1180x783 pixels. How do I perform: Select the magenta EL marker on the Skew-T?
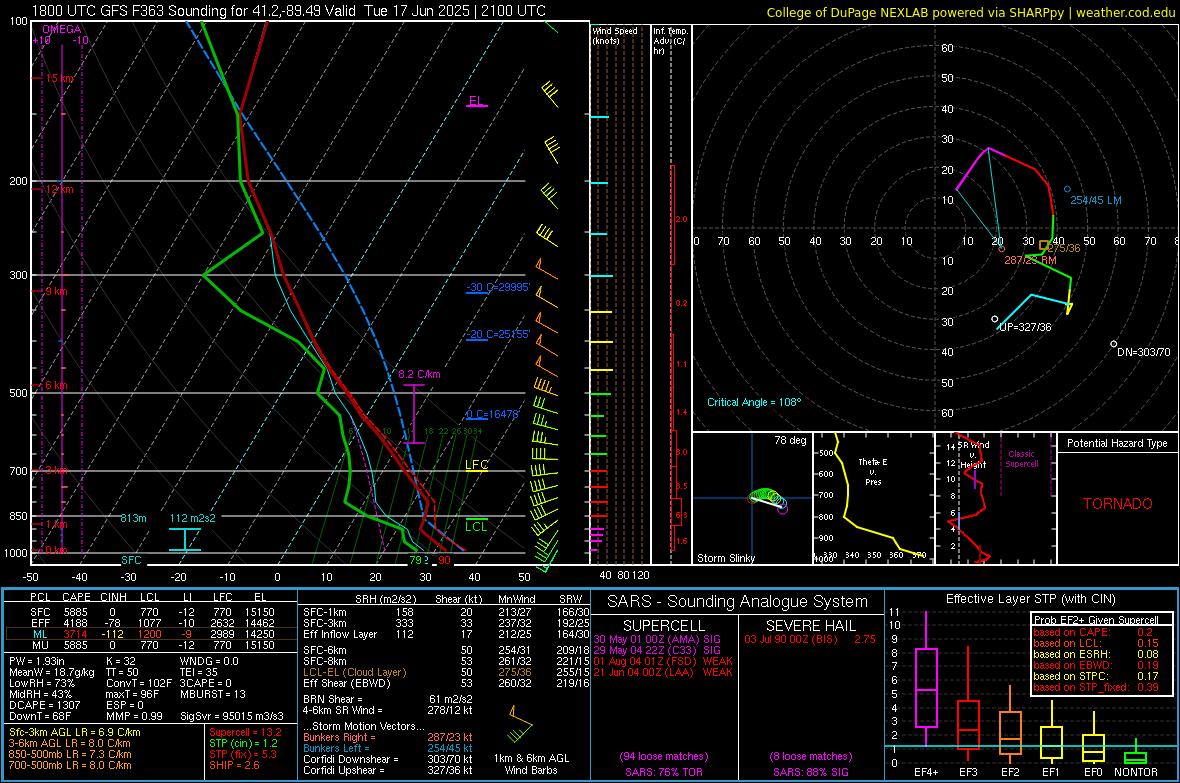point(476,101)
